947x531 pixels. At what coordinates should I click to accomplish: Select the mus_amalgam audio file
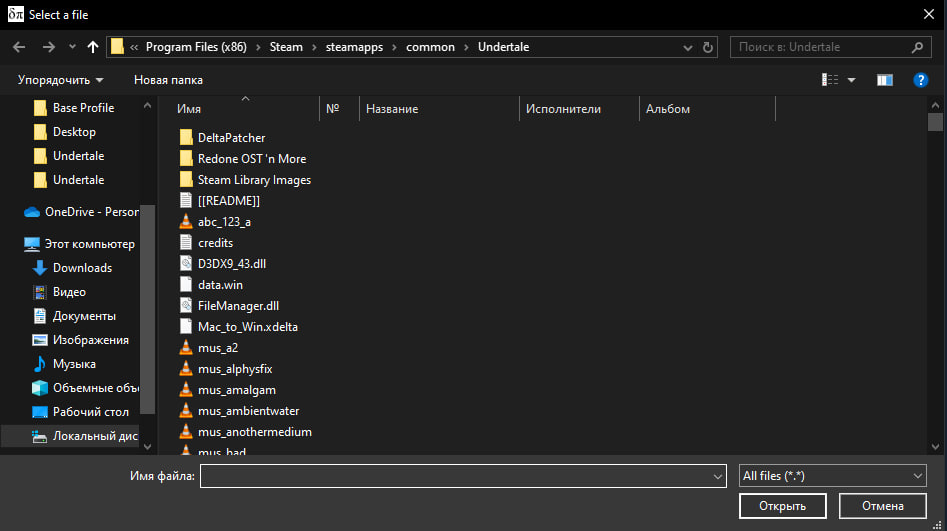(x=228, y=390)
